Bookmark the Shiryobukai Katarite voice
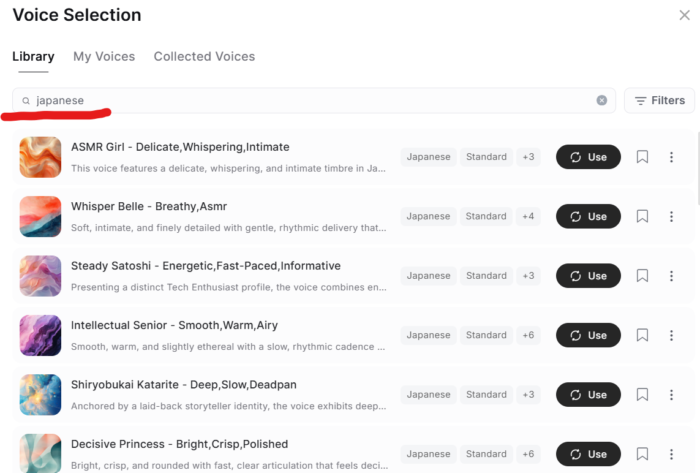The width and height of the screenshot is (700, 473). (643, 395)
